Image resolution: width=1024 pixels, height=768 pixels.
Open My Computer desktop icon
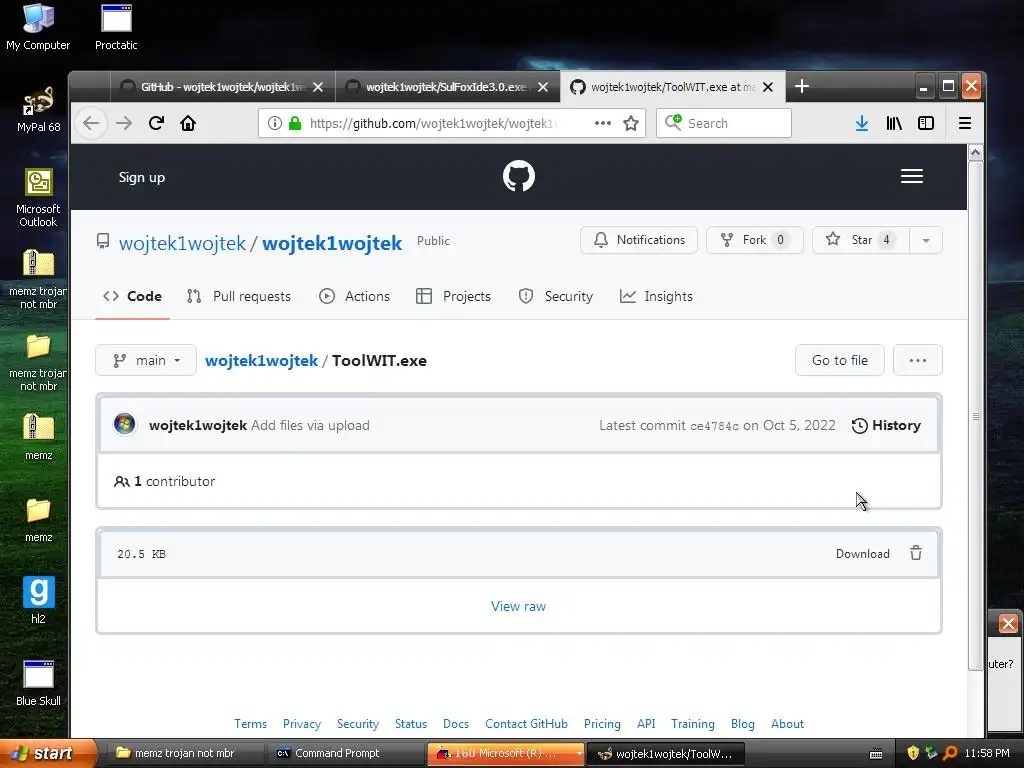[38, 27]
